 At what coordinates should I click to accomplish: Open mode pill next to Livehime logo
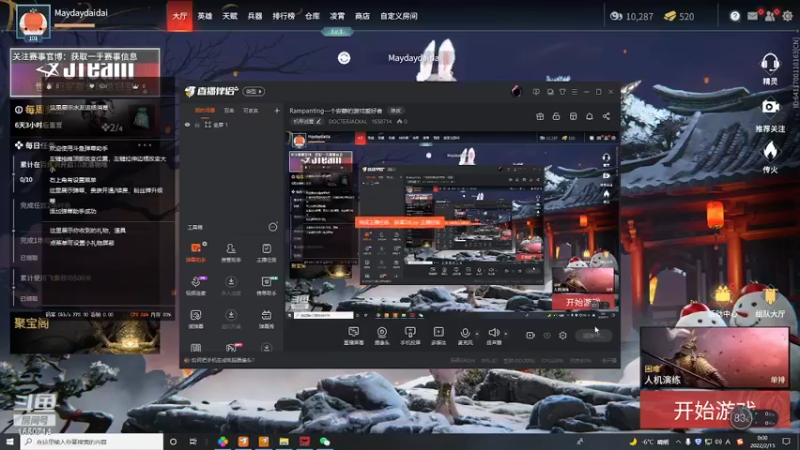click(254, 91)
